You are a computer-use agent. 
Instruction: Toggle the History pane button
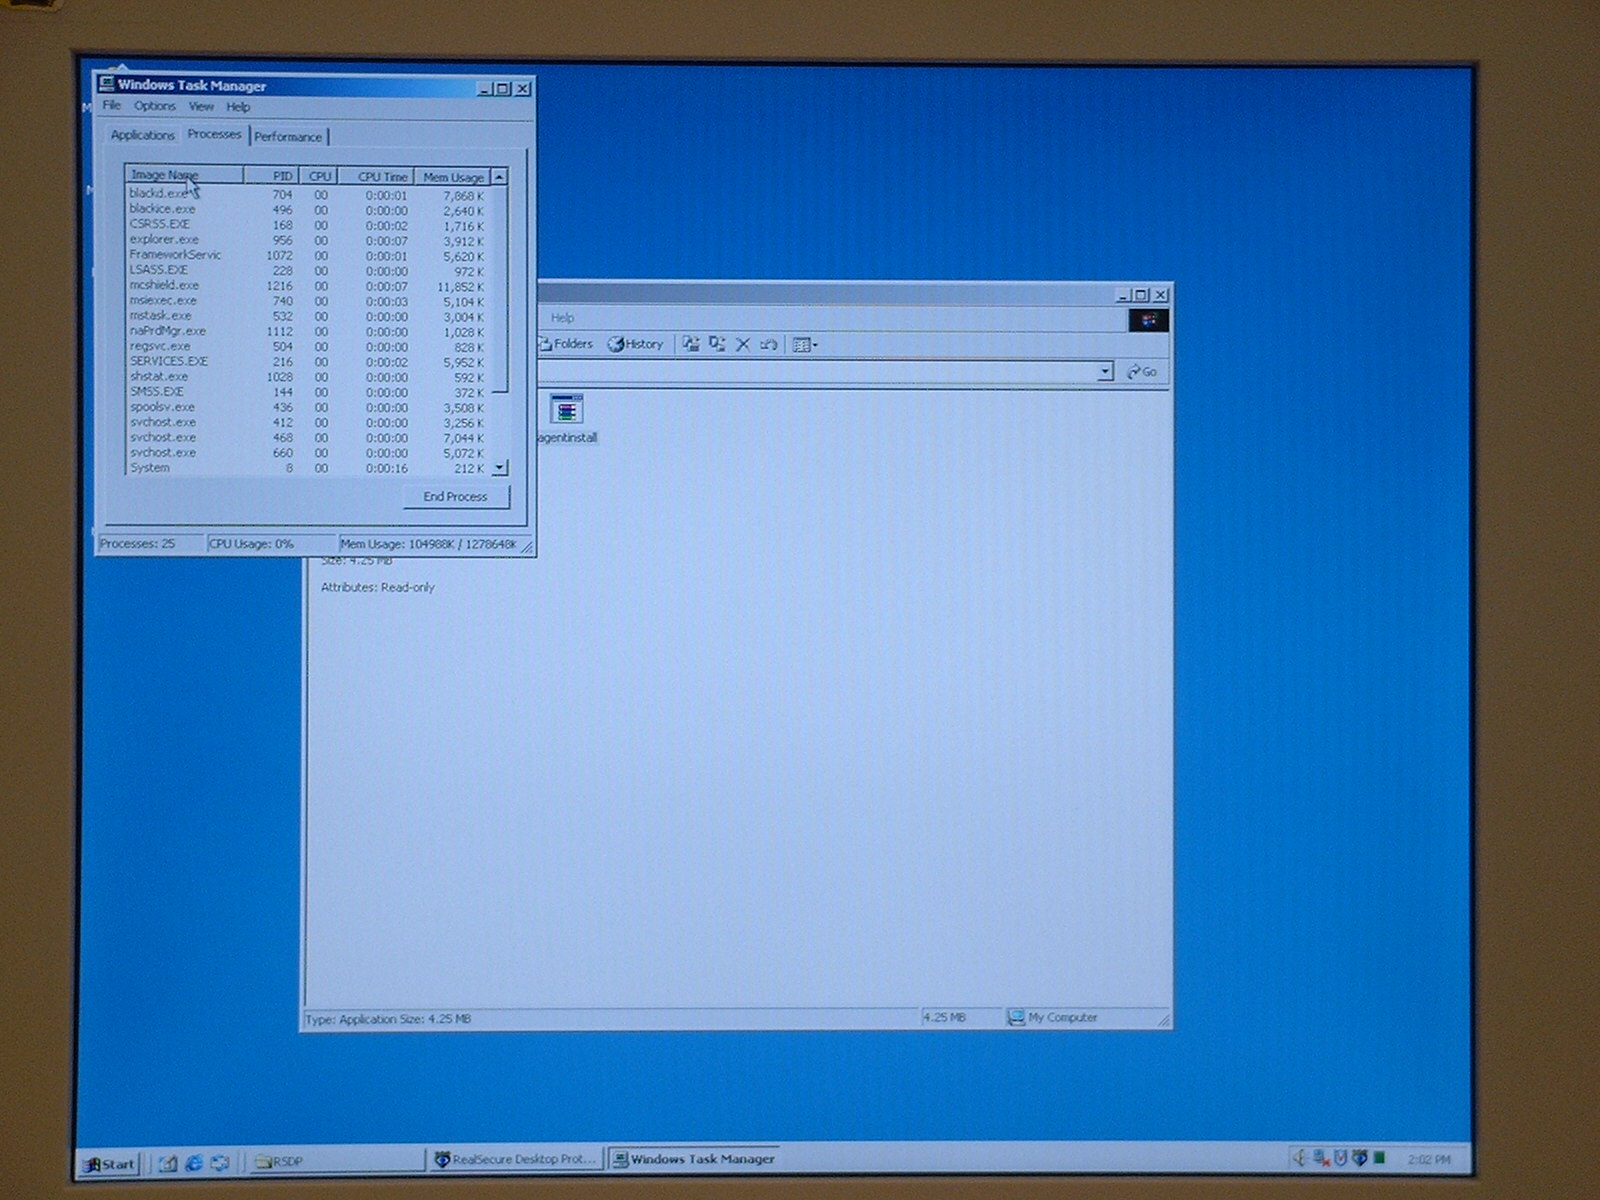tap(636, 344)
